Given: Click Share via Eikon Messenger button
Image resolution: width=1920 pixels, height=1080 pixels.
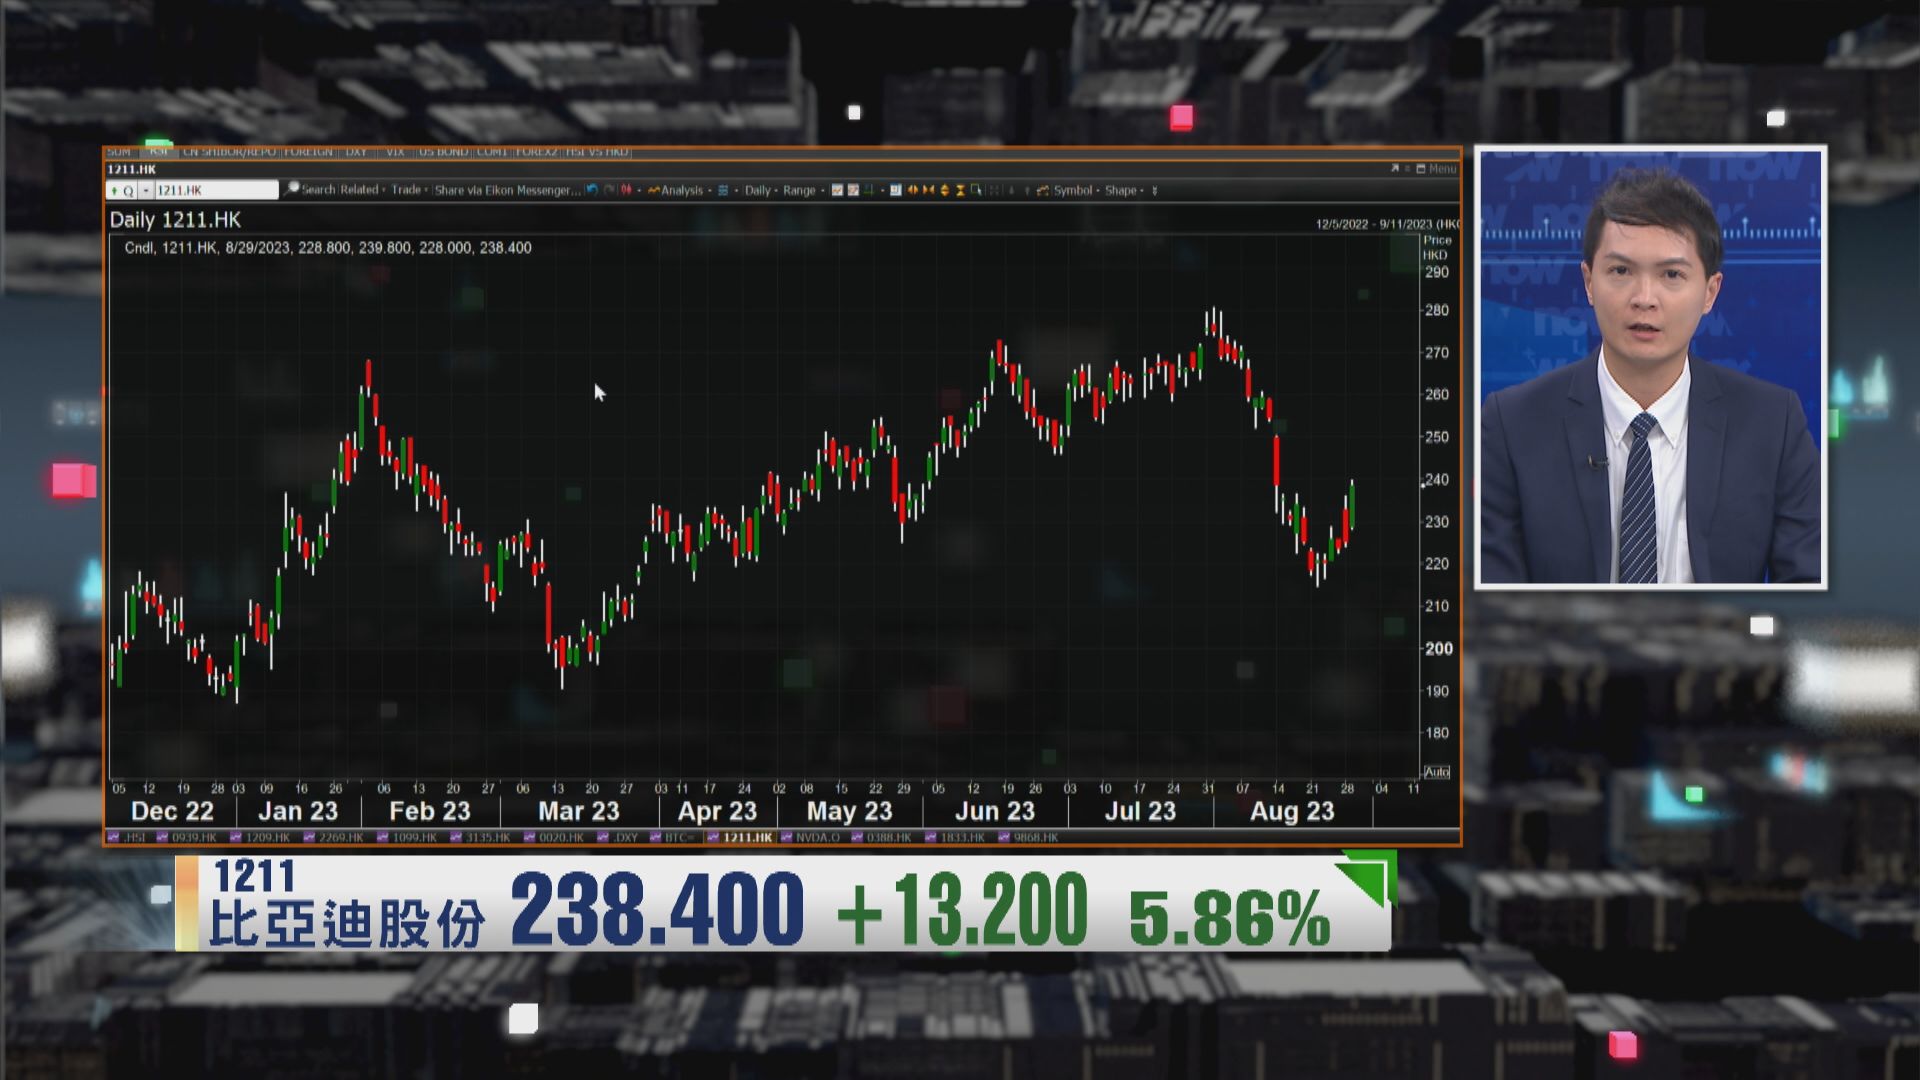Looking at the screenshot, I should (506, 190).
